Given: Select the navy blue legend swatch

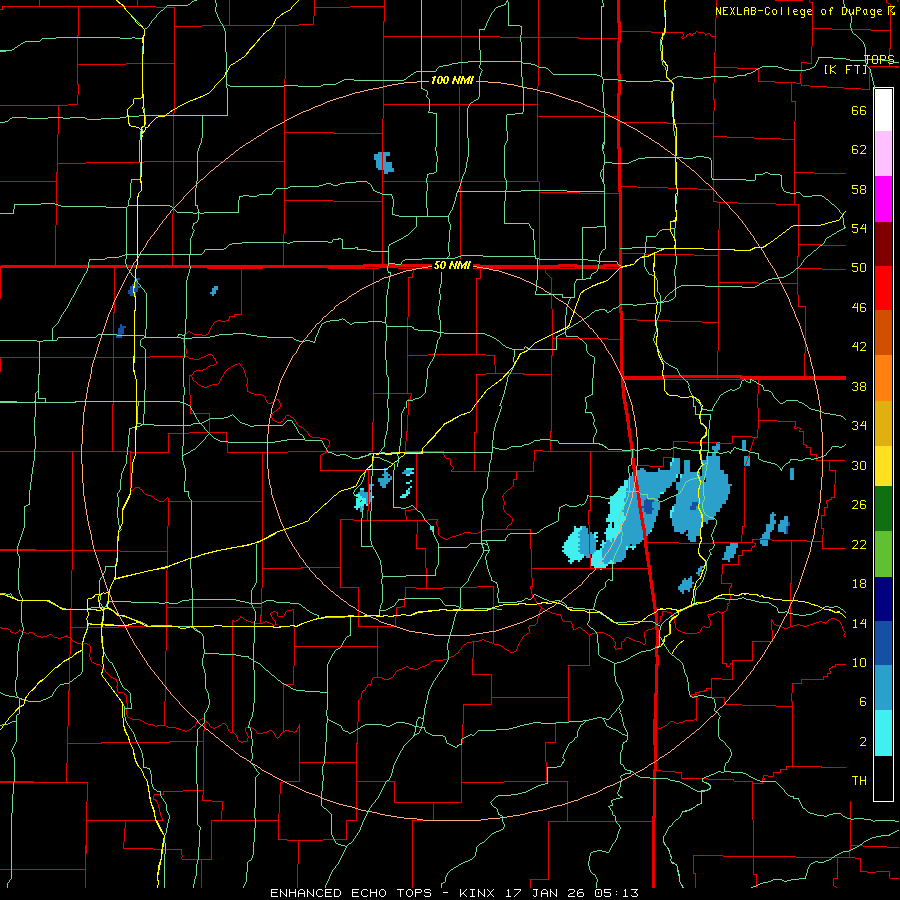Looking at the screenshot, I should [x=883, y=599].
